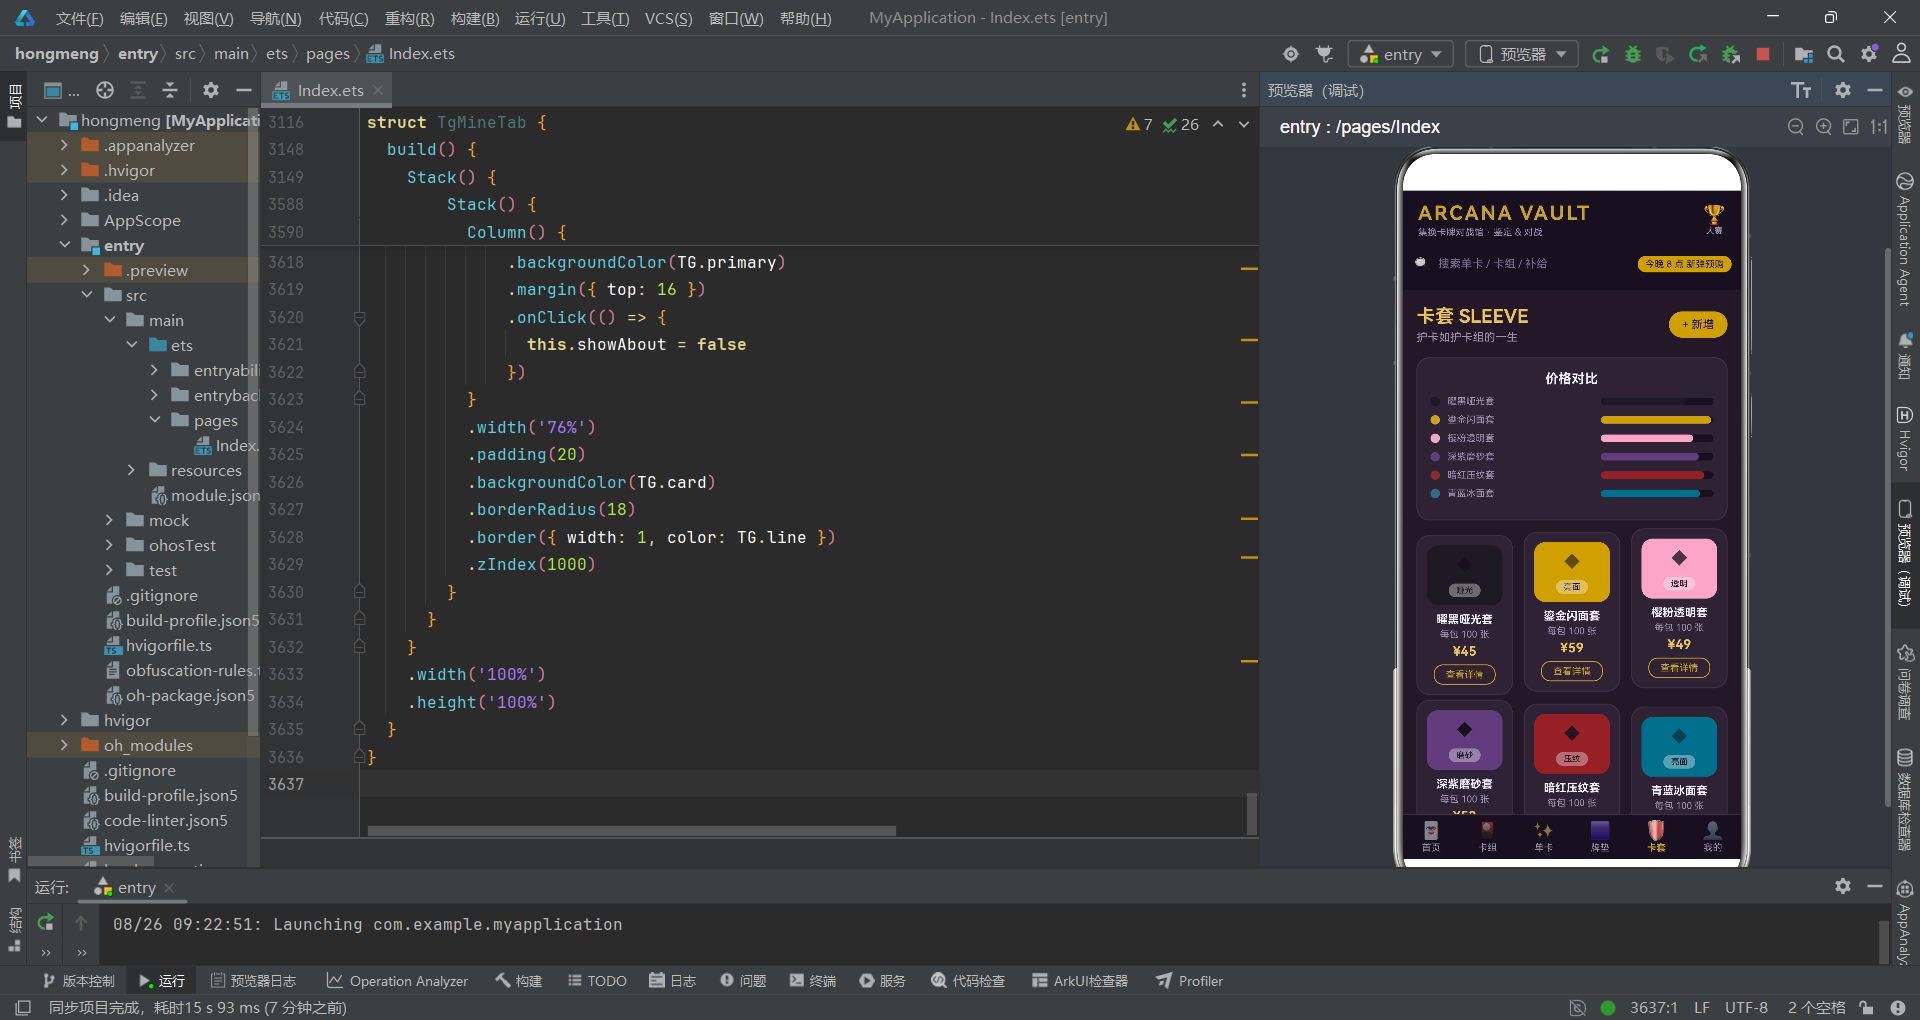Screen dimensions: 1920x1020
Task: Click the 今晚8点 pre-order badge
Action: coord(1684,264)
